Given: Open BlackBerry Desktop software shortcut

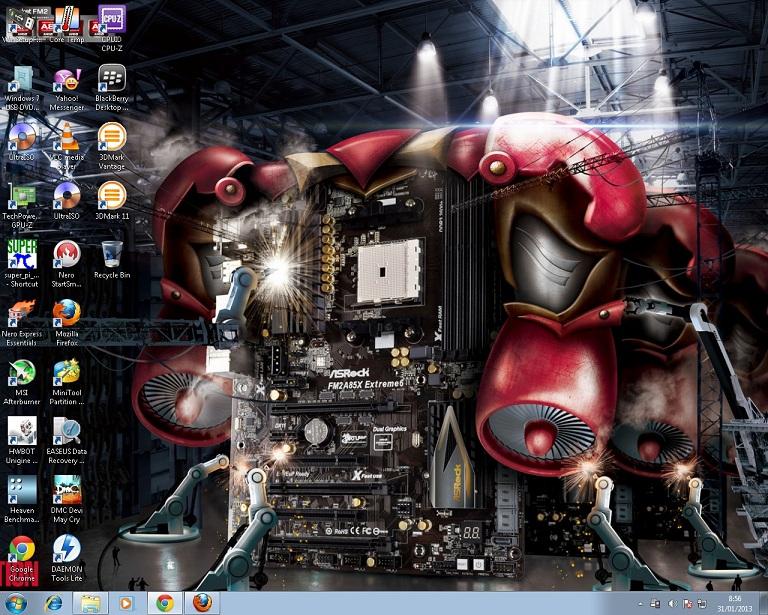Looking at the screenshot, I should coord(112,88).
